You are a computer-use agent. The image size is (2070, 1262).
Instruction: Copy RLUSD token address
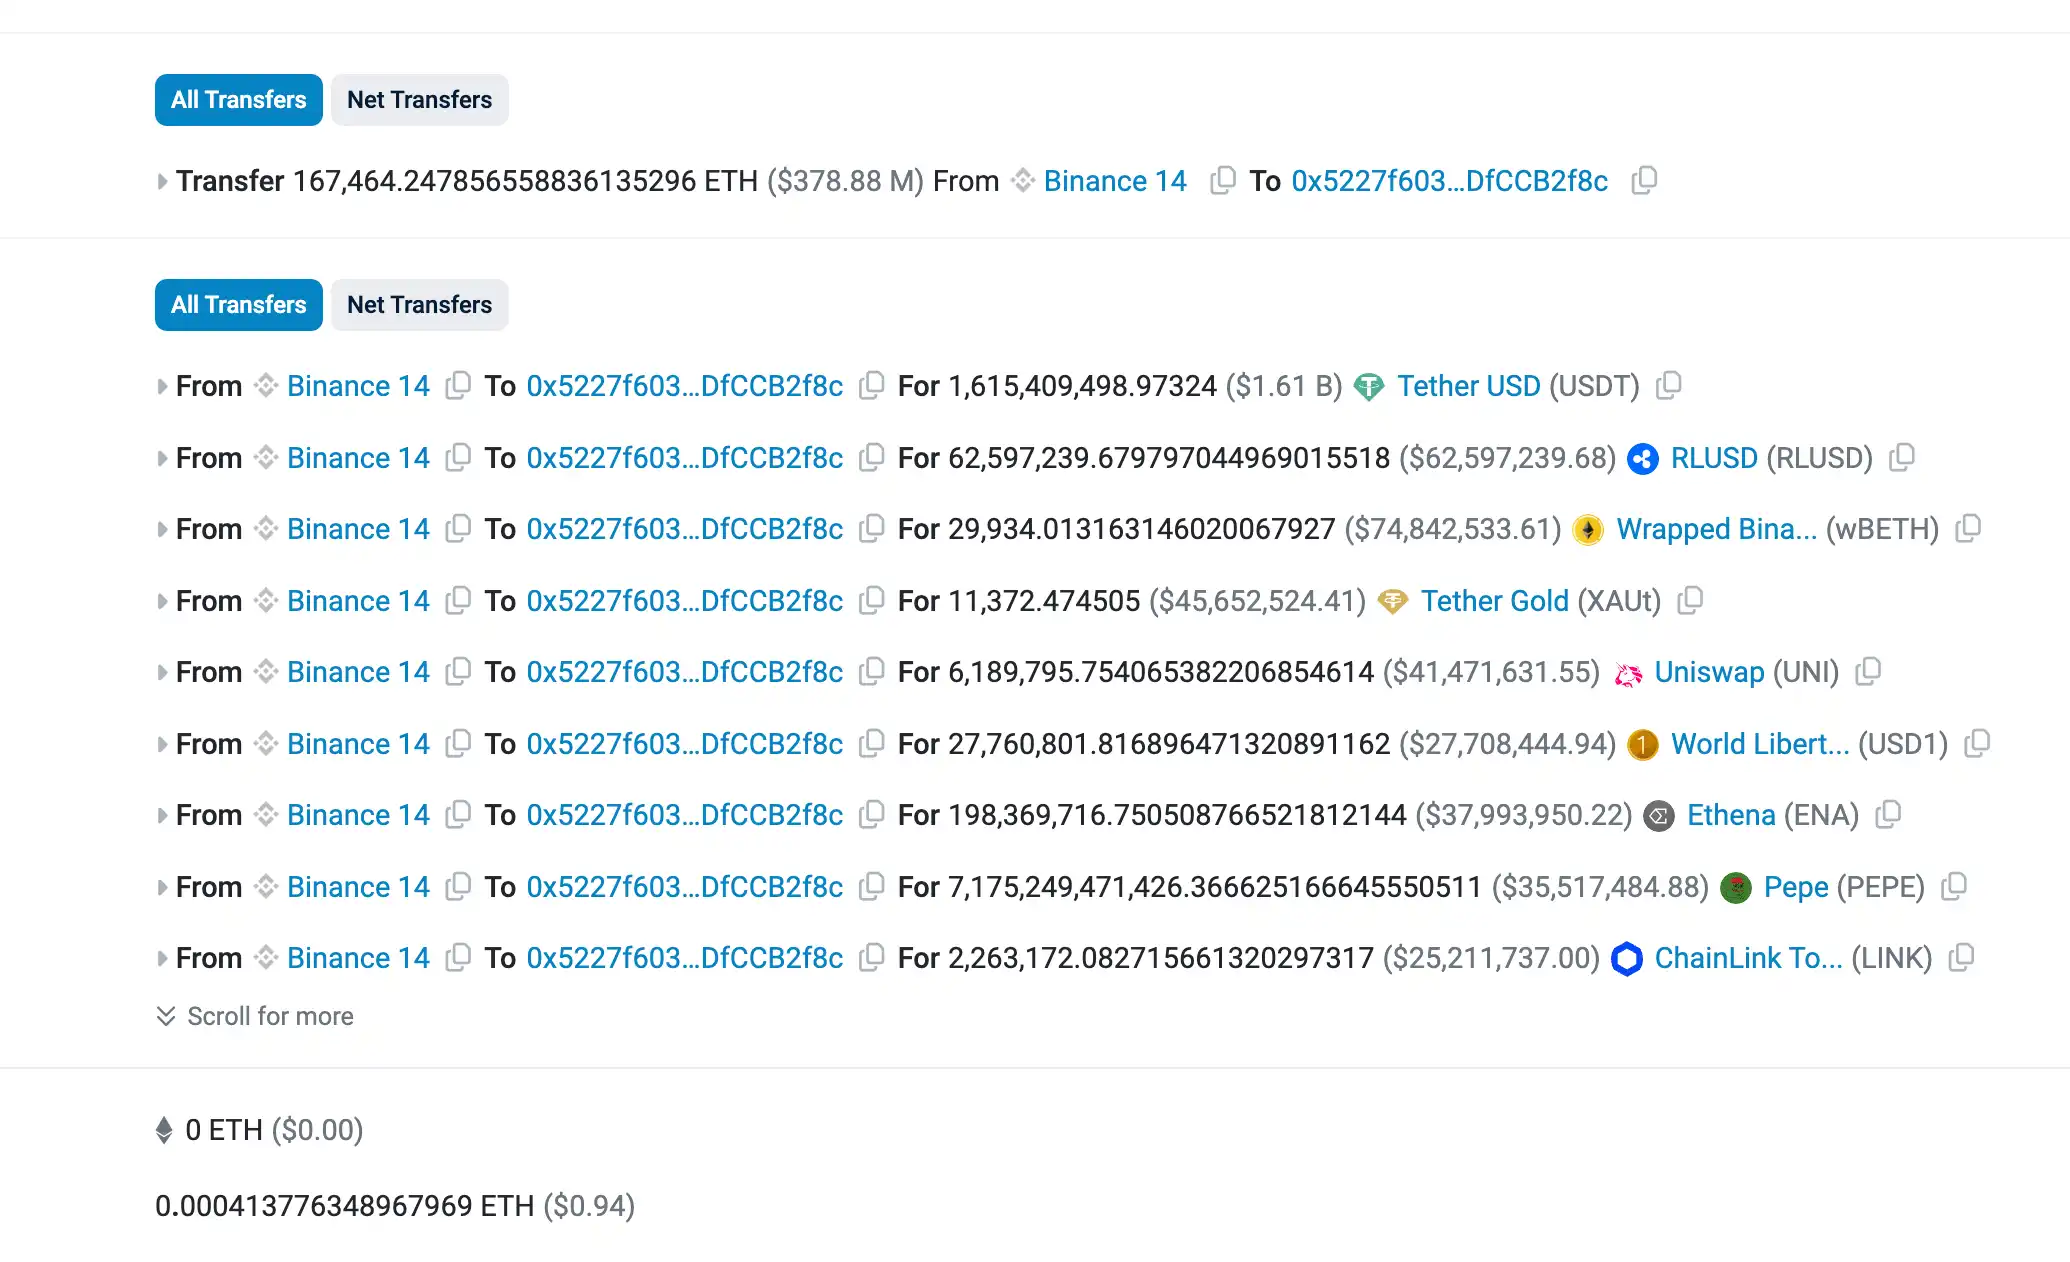pyautogui.click(x=1901, y=457)
